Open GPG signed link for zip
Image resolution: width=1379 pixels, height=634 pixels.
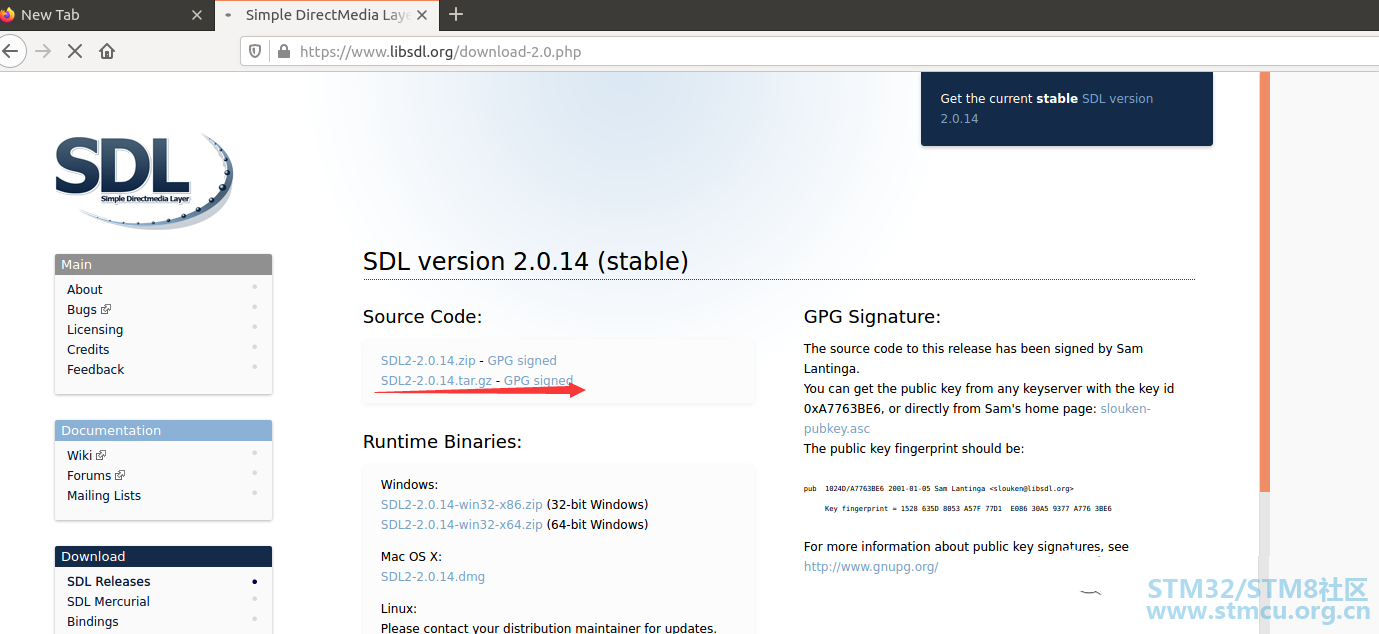522,360
